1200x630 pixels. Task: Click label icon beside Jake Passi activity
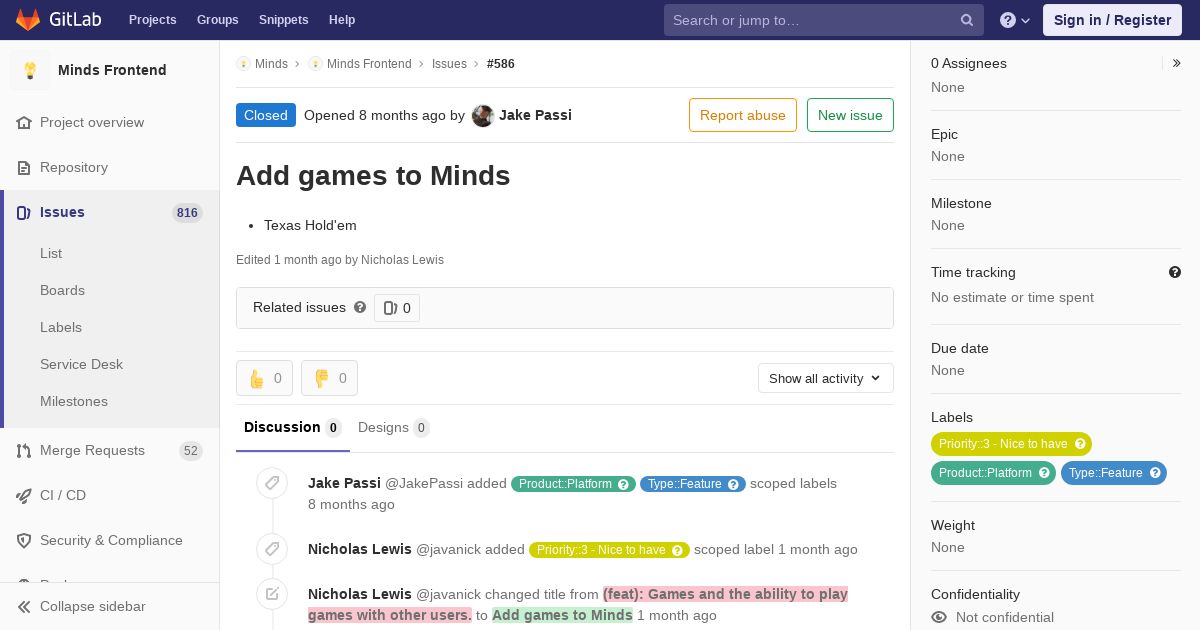pyautogui.click(x=272, y=483)
